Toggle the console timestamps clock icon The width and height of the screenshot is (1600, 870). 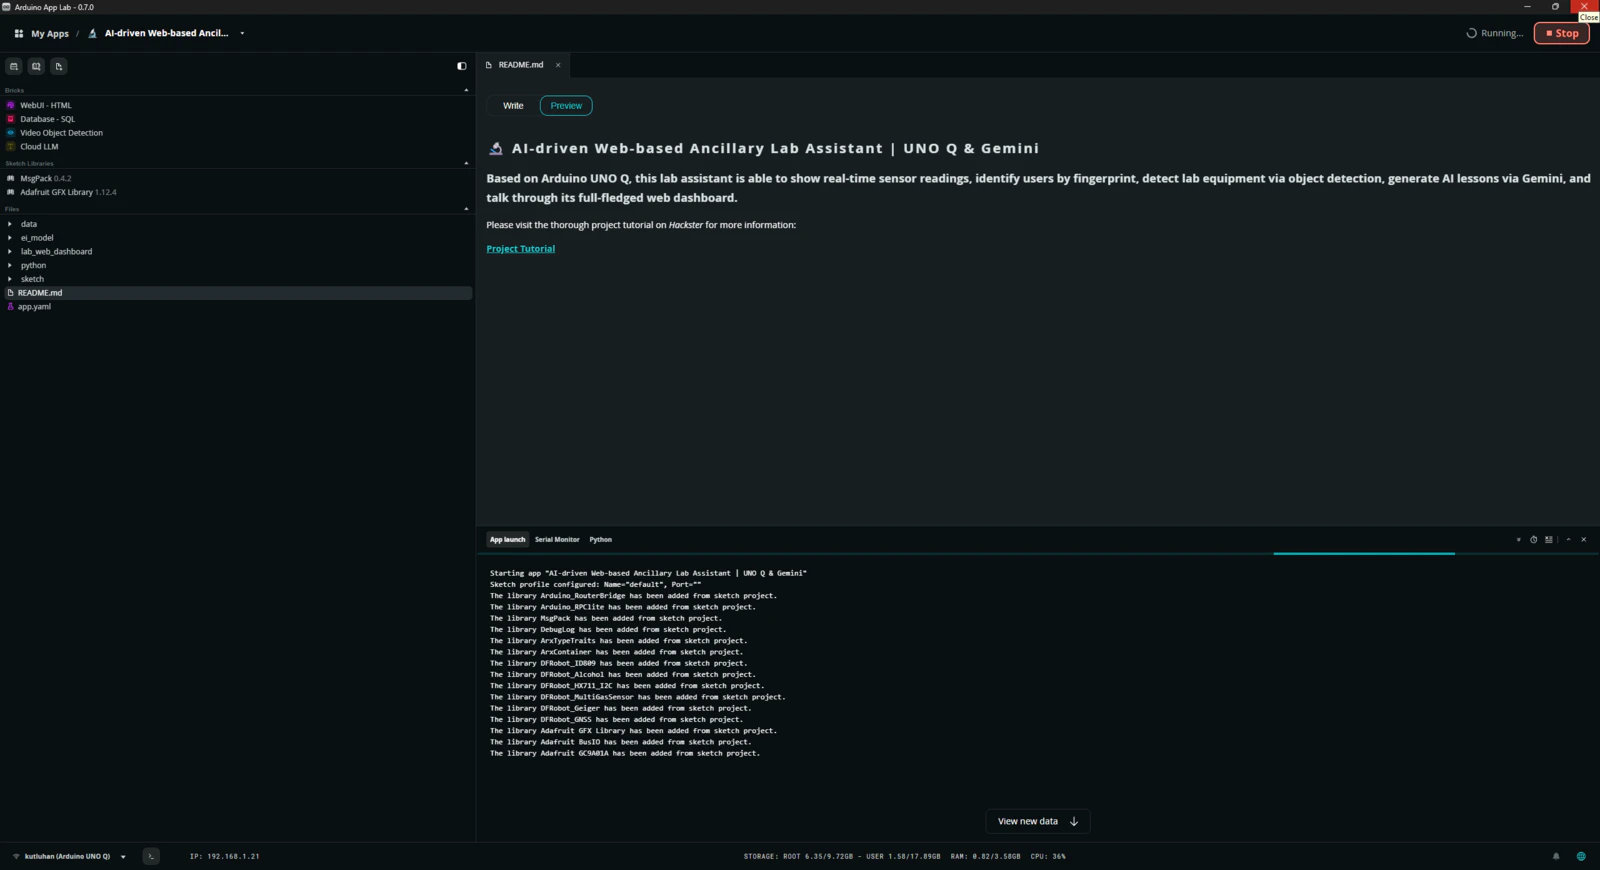[x=1534, y=540]
